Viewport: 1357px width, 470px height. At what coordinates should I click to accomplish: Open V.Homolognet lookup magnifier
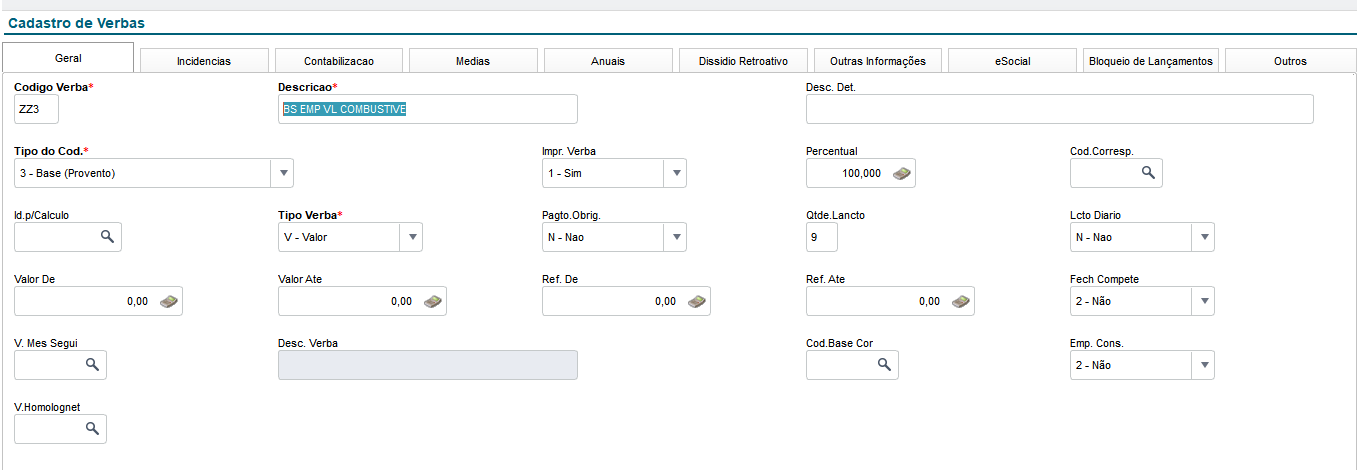tap(92, 429)
